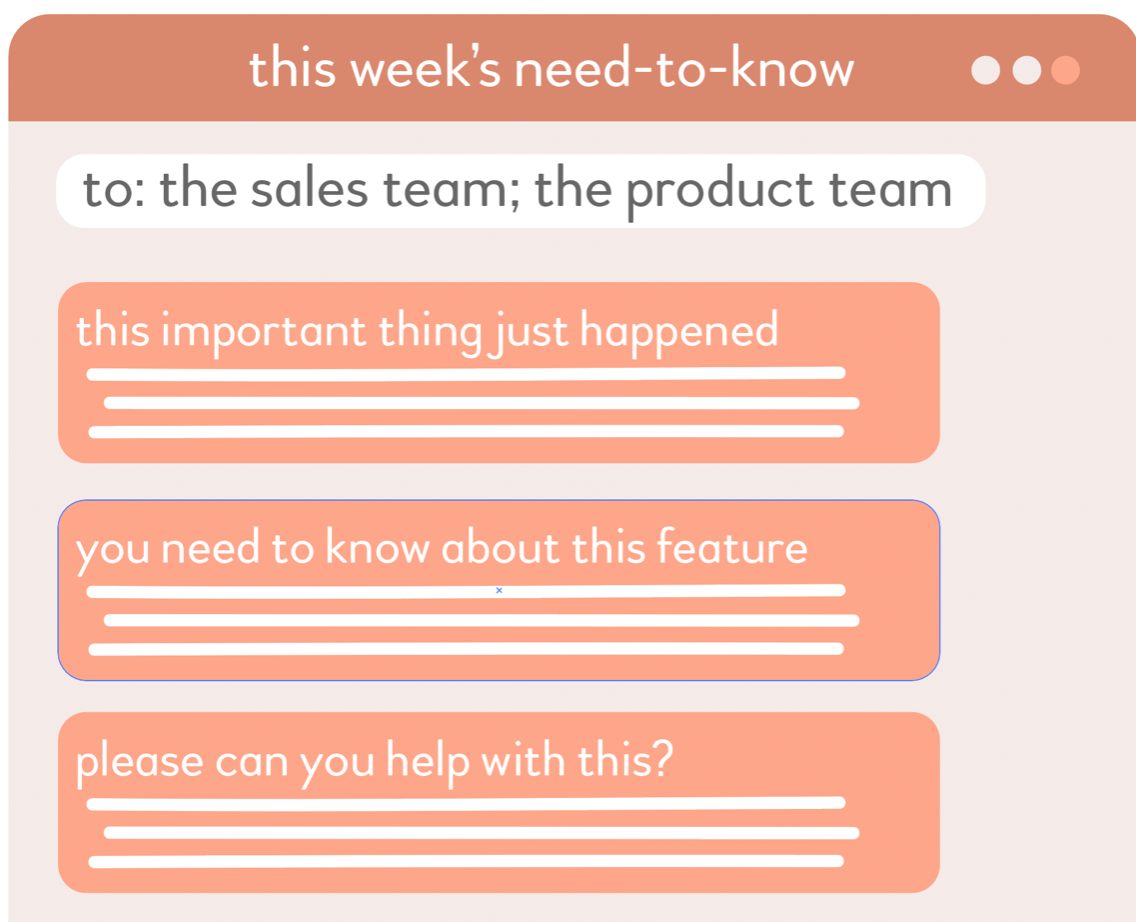Click the middle white dot in header
Screen dimensions: 1136x922
[x=1027, y=71]
